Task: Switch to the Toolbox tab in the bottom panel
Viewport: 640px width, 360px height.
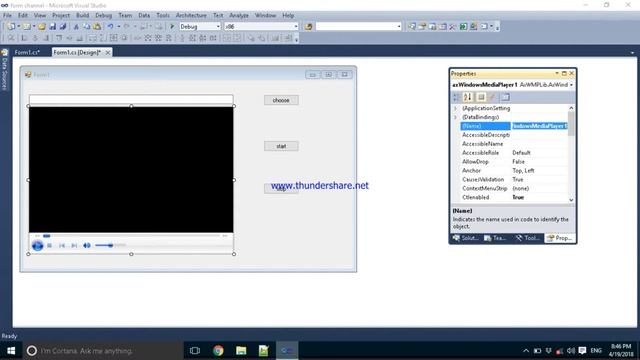Action: pyautogui.click(x=528, y=238)
